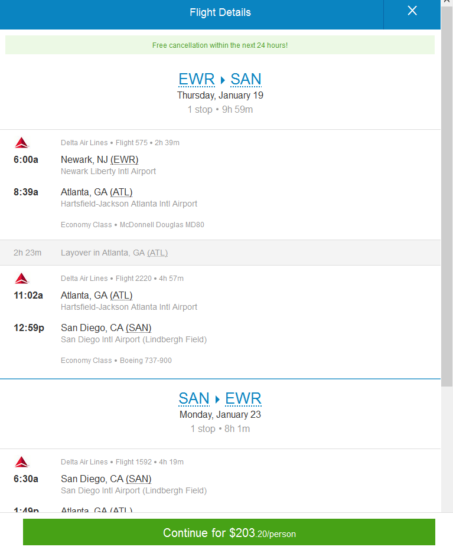
Task: Continue for $203.20 per person
Action: 229,532
